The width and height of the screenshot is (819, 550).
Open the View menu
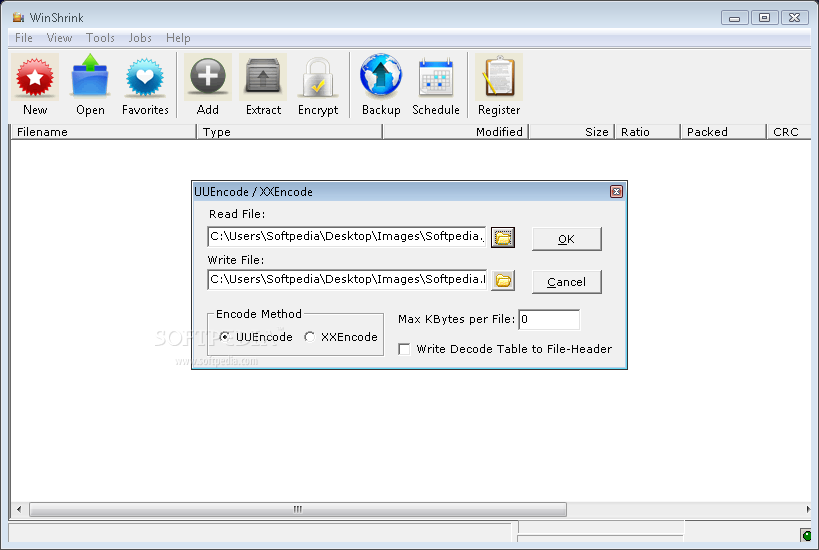pos(60,38)
